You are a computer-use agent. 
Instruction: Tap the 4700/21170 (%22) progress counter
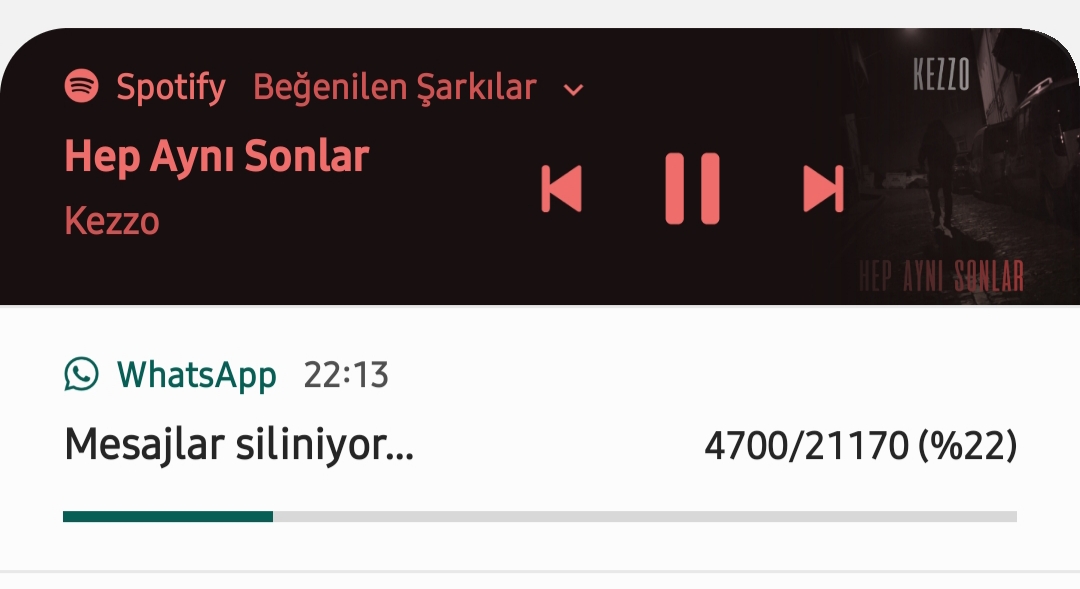point(860,446)
